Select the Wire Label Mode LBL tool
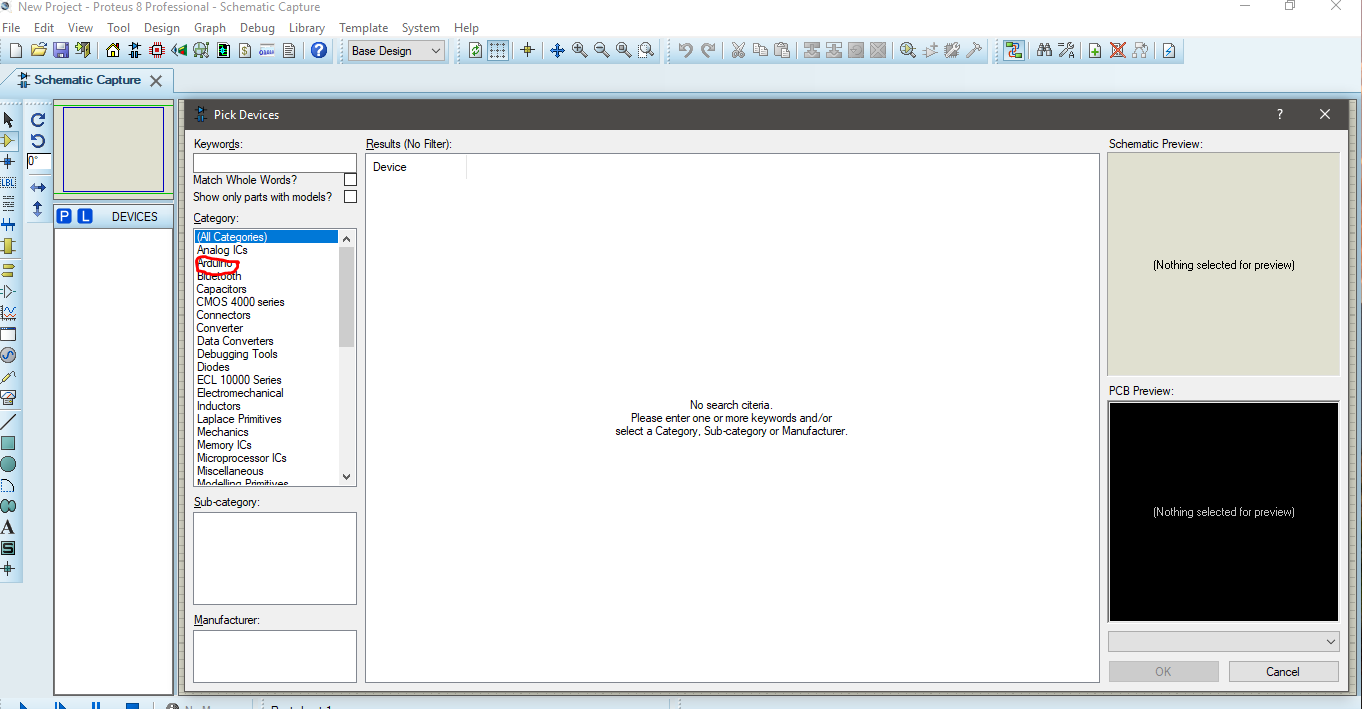 (x=9, y=182)
